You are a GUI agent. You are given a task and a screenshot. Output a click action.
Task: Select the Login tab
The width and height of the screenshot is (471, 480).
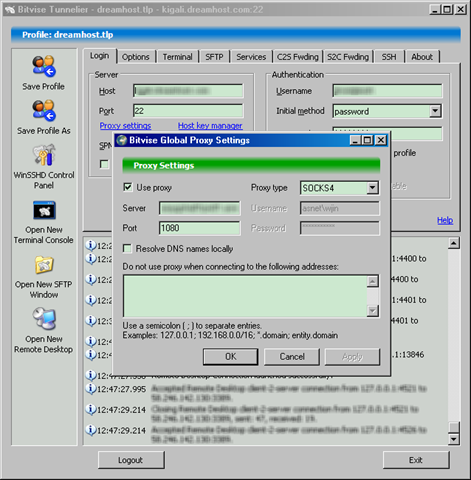coord(100,56)
